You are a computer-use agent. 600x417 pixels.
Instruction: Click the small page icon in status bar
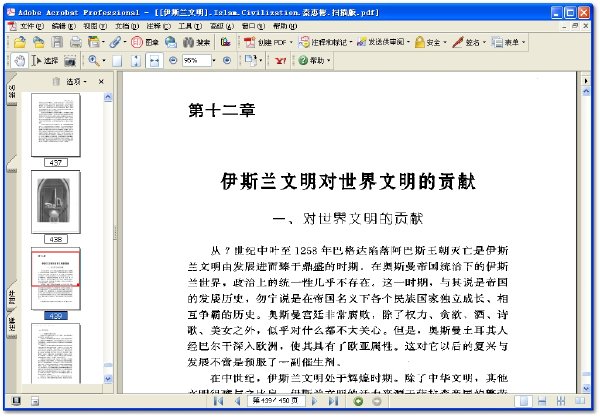tap(35, 401)
